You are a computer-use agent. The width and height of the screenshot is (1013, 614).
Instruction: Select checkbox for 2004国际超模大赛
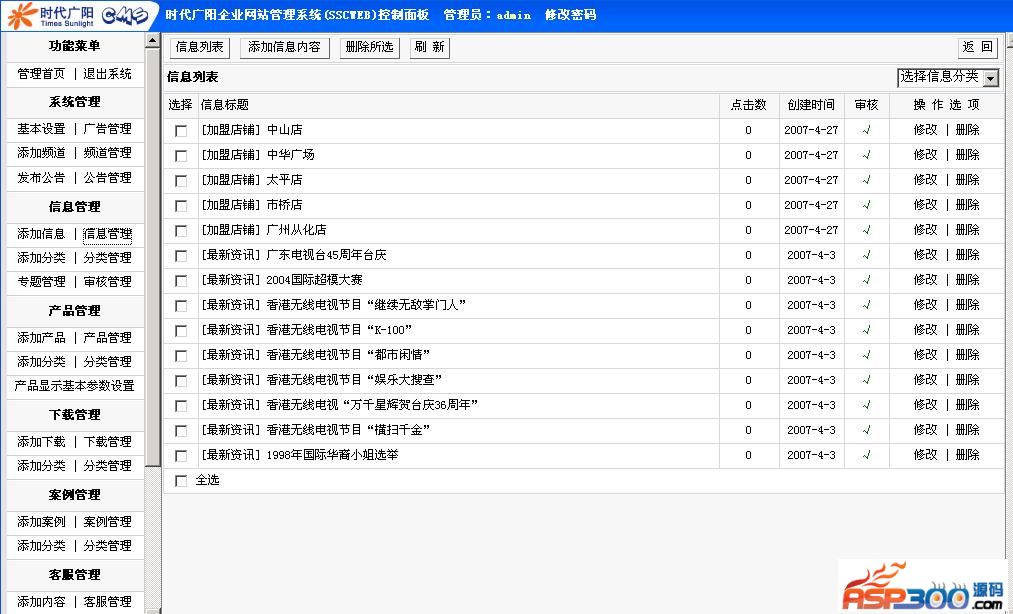pyautogui.click(x=181, y=281)
